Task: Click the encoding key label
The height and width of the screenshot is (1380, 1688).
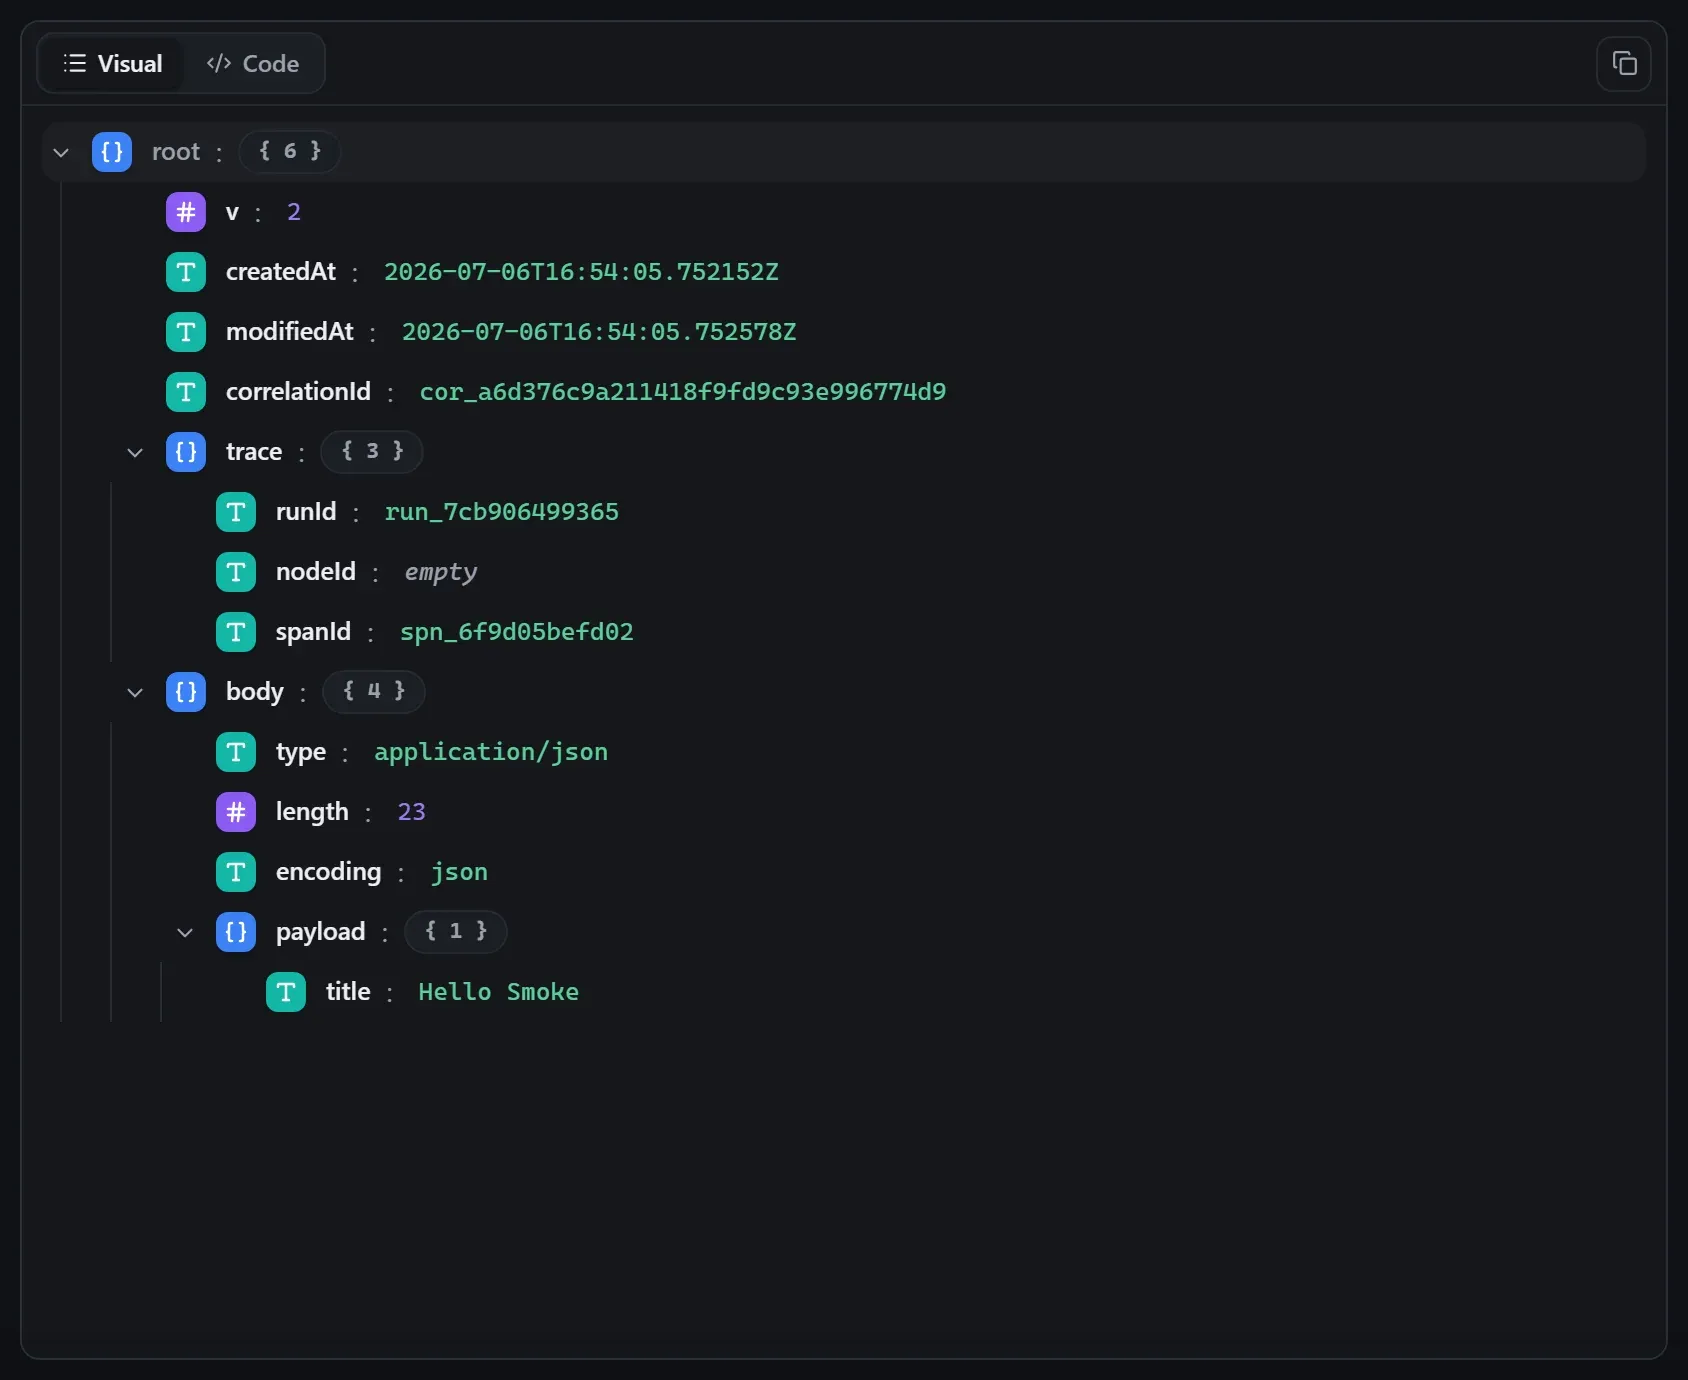Action: coord(329,872)
